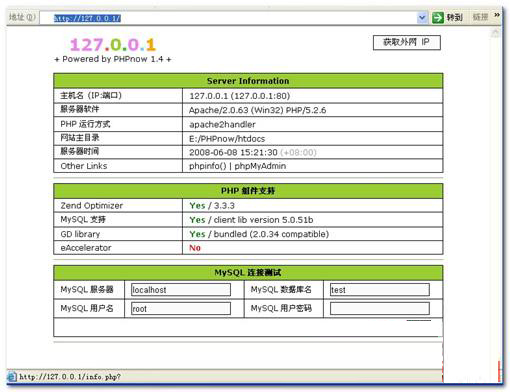
Task: Click the 链接 links toolbar label
Action: click(480, 17)
